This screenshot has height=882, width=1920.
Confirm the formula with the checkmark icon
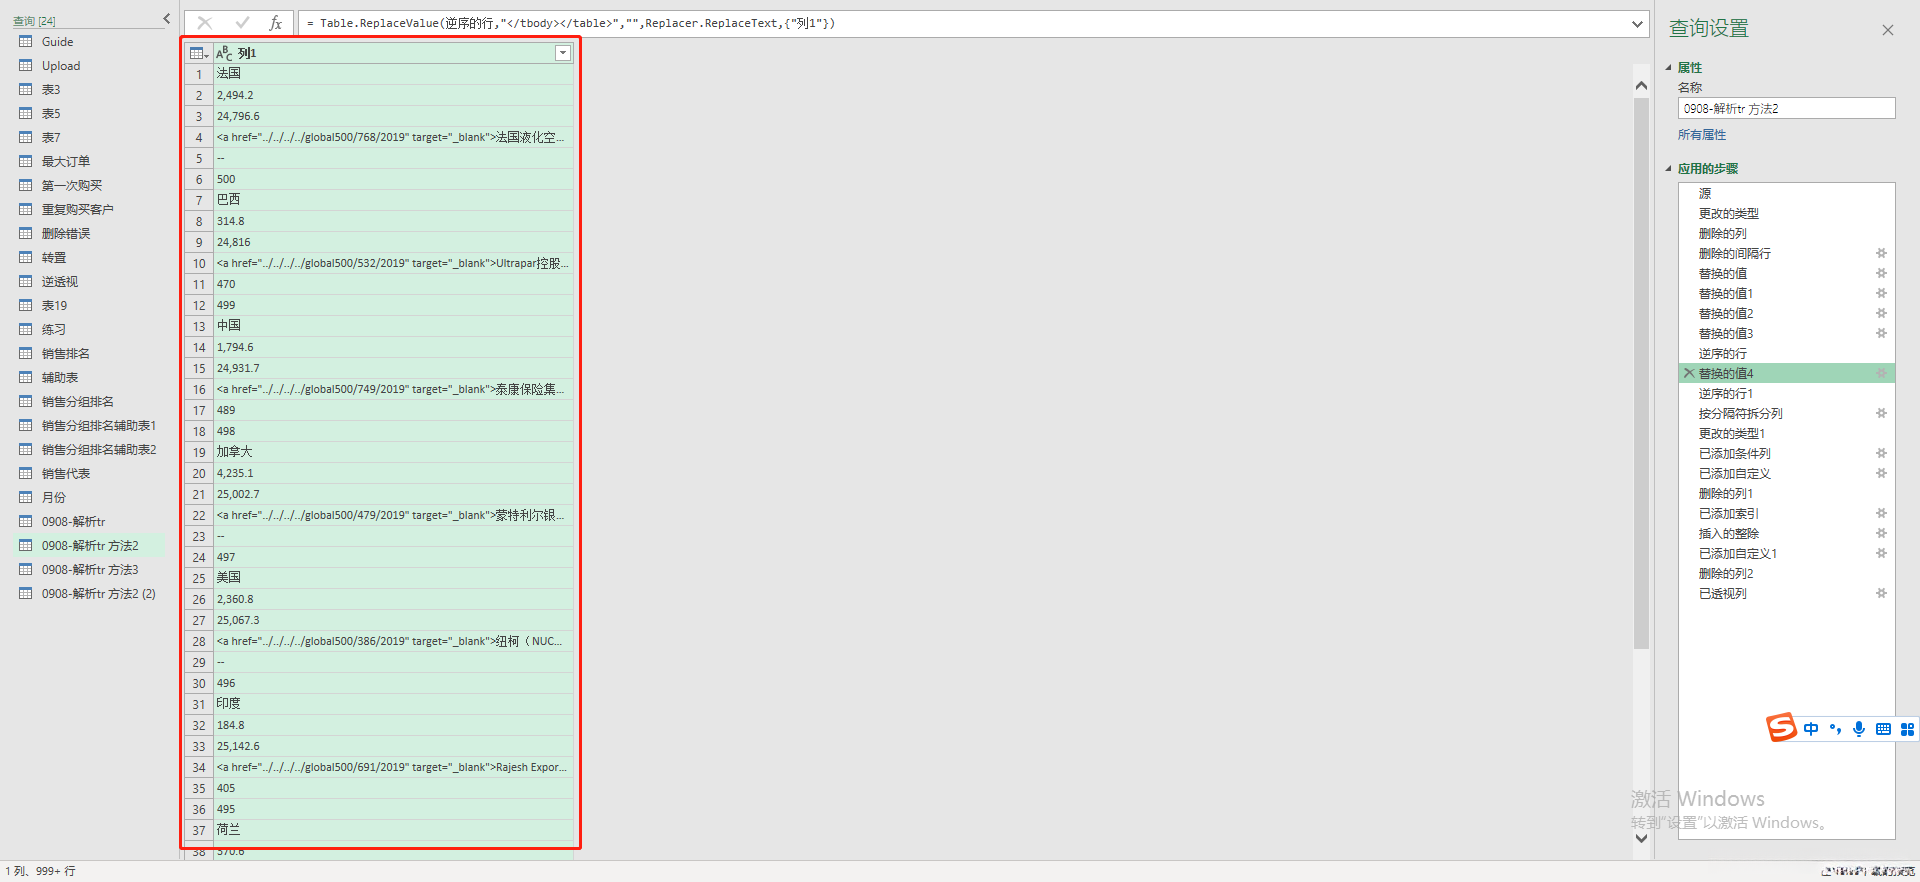coord(242,23)
